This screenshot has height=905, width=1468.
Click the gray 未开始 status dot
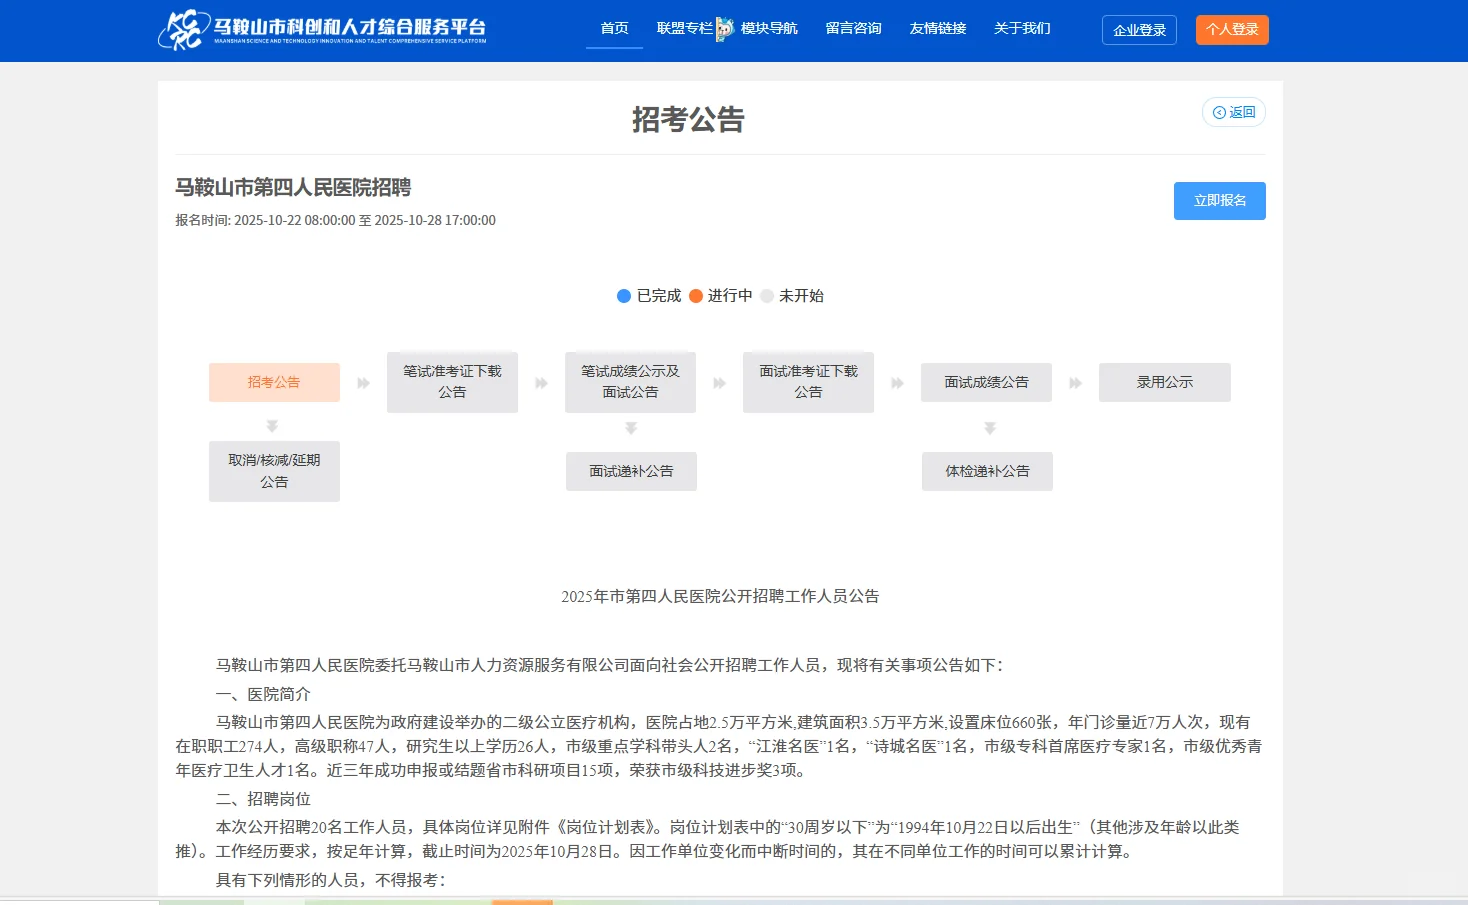(x=767, y=296)
